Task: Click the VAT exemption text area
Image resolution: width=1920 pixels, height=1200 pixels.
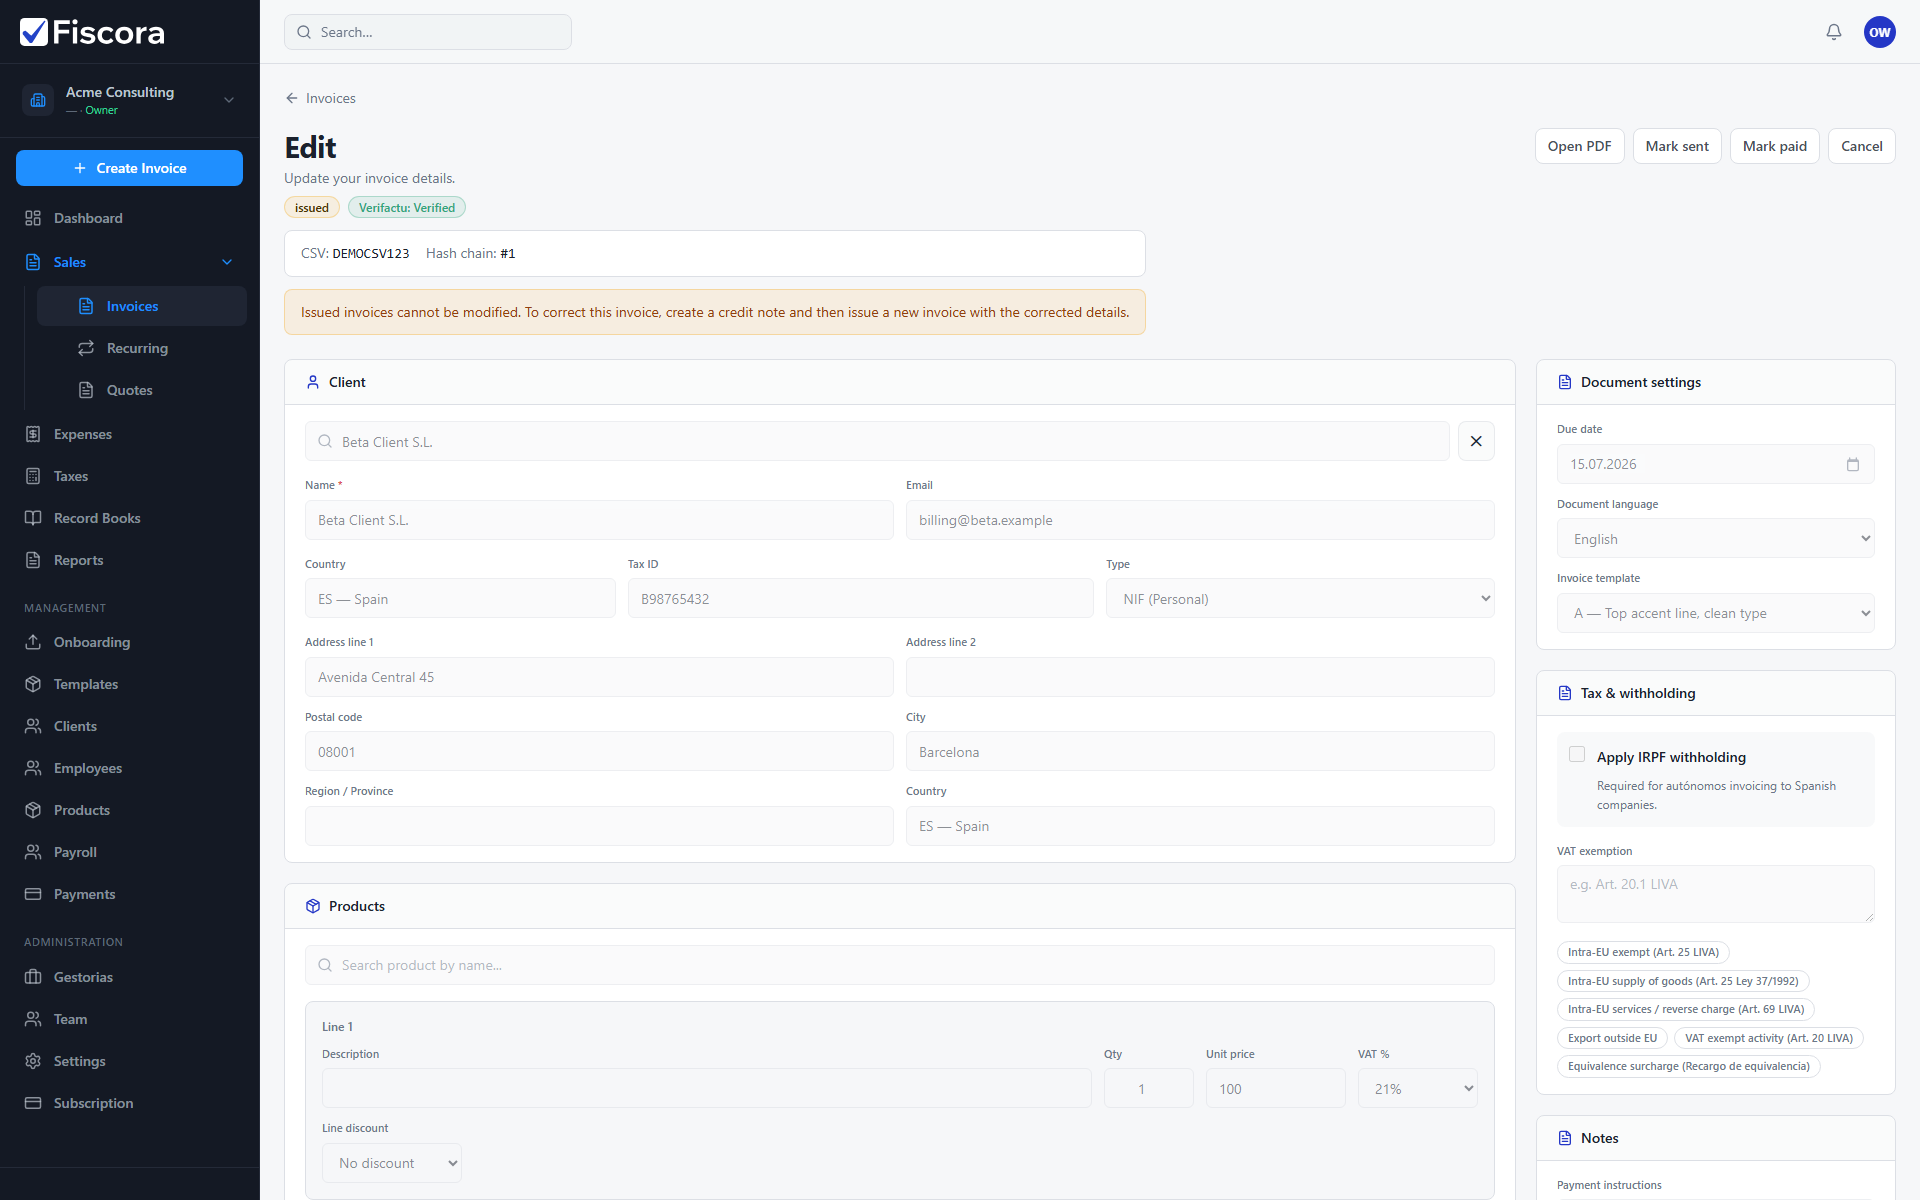Action: coord(1716,894)
